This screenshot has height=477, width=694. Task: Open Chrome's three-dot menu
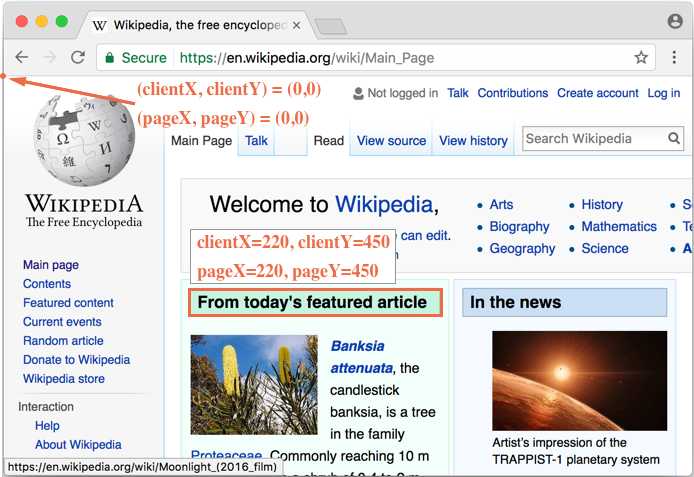pos(674,57)
